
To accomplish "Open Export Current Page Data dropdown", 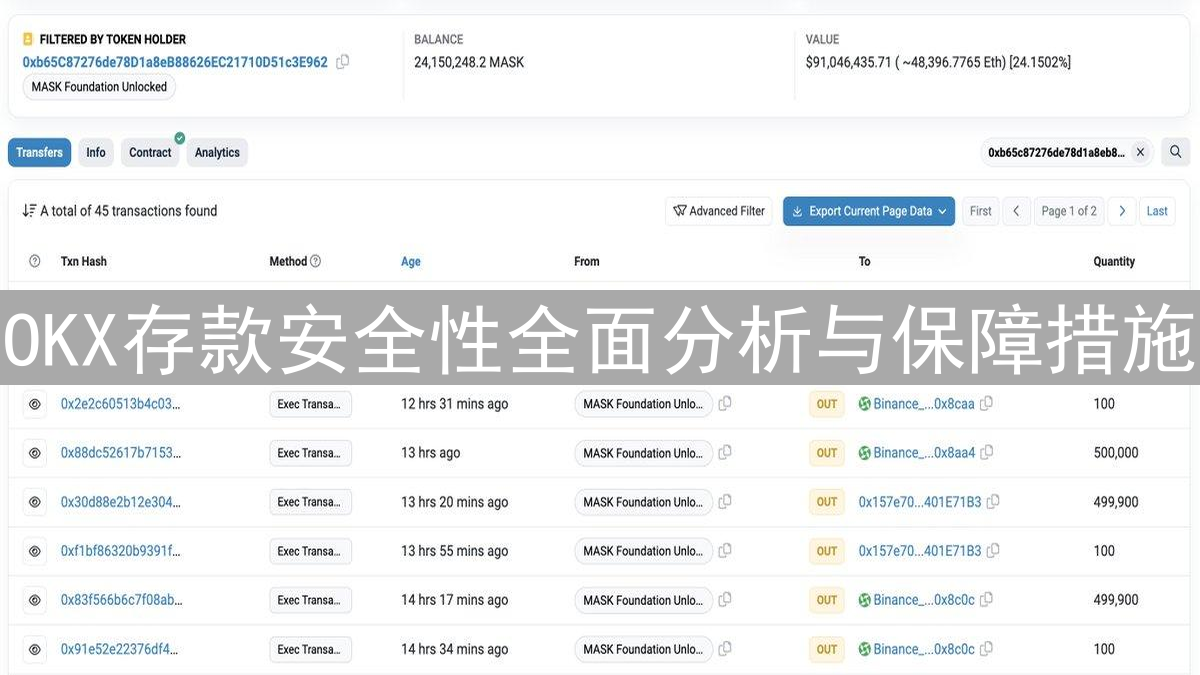I will pos(869,211).
